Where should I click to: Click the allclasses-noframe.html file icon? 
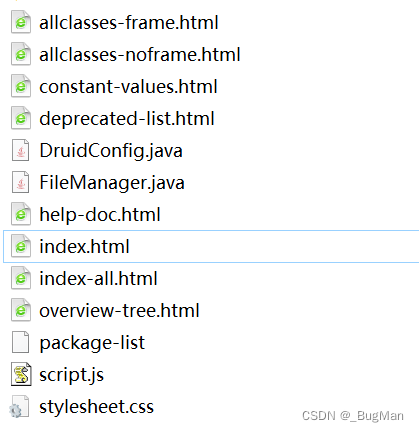(x=21, y=54)
